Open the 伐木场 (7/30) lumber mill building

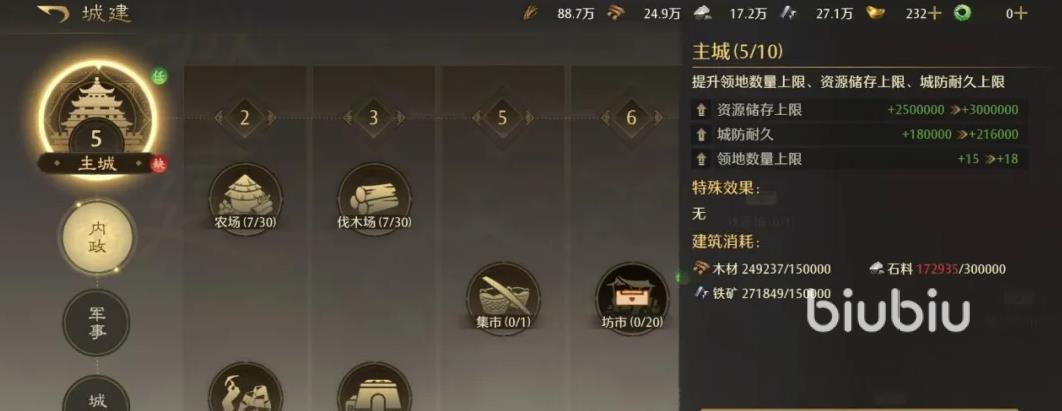click(x=374, y=198)
